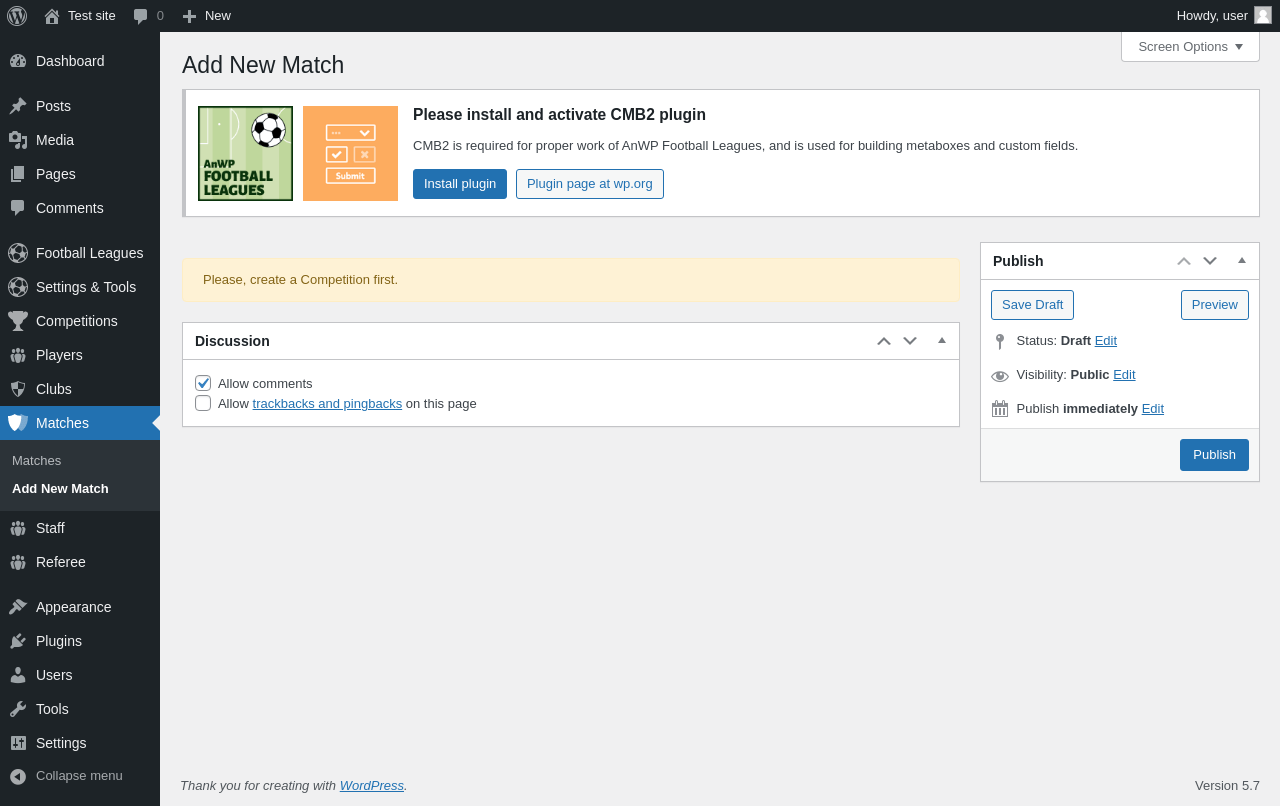
Task: Move the Publish panel down
Action: (x=1210, y=261)
